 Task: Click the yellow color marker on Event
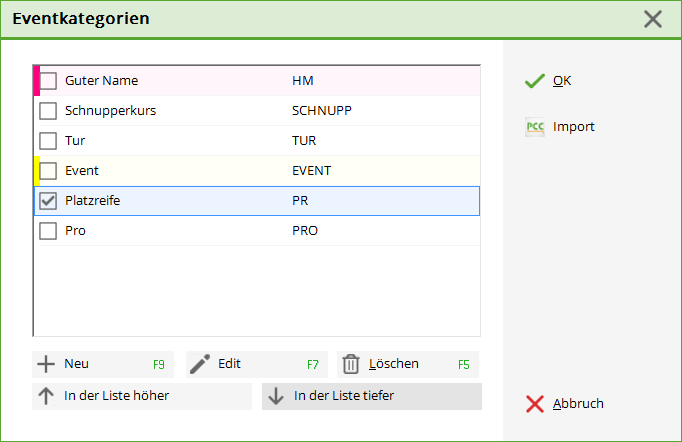coord(37,171)
